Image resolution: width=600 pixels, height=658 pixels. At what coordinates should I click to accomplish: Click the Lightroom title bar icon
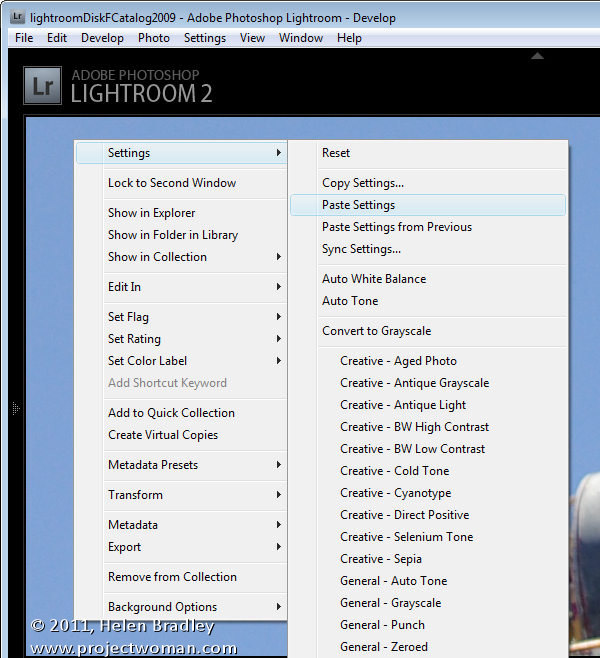click(17, 17)
